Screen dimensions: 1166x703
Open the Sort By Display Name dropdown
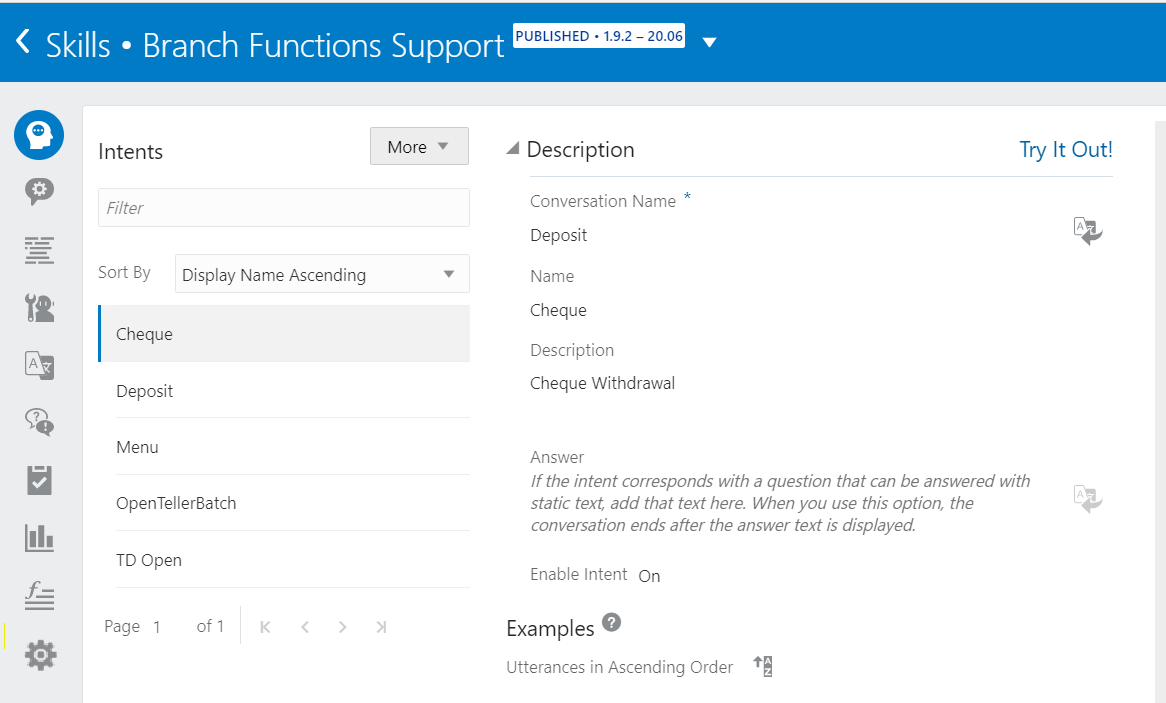[x=322, y=274]
